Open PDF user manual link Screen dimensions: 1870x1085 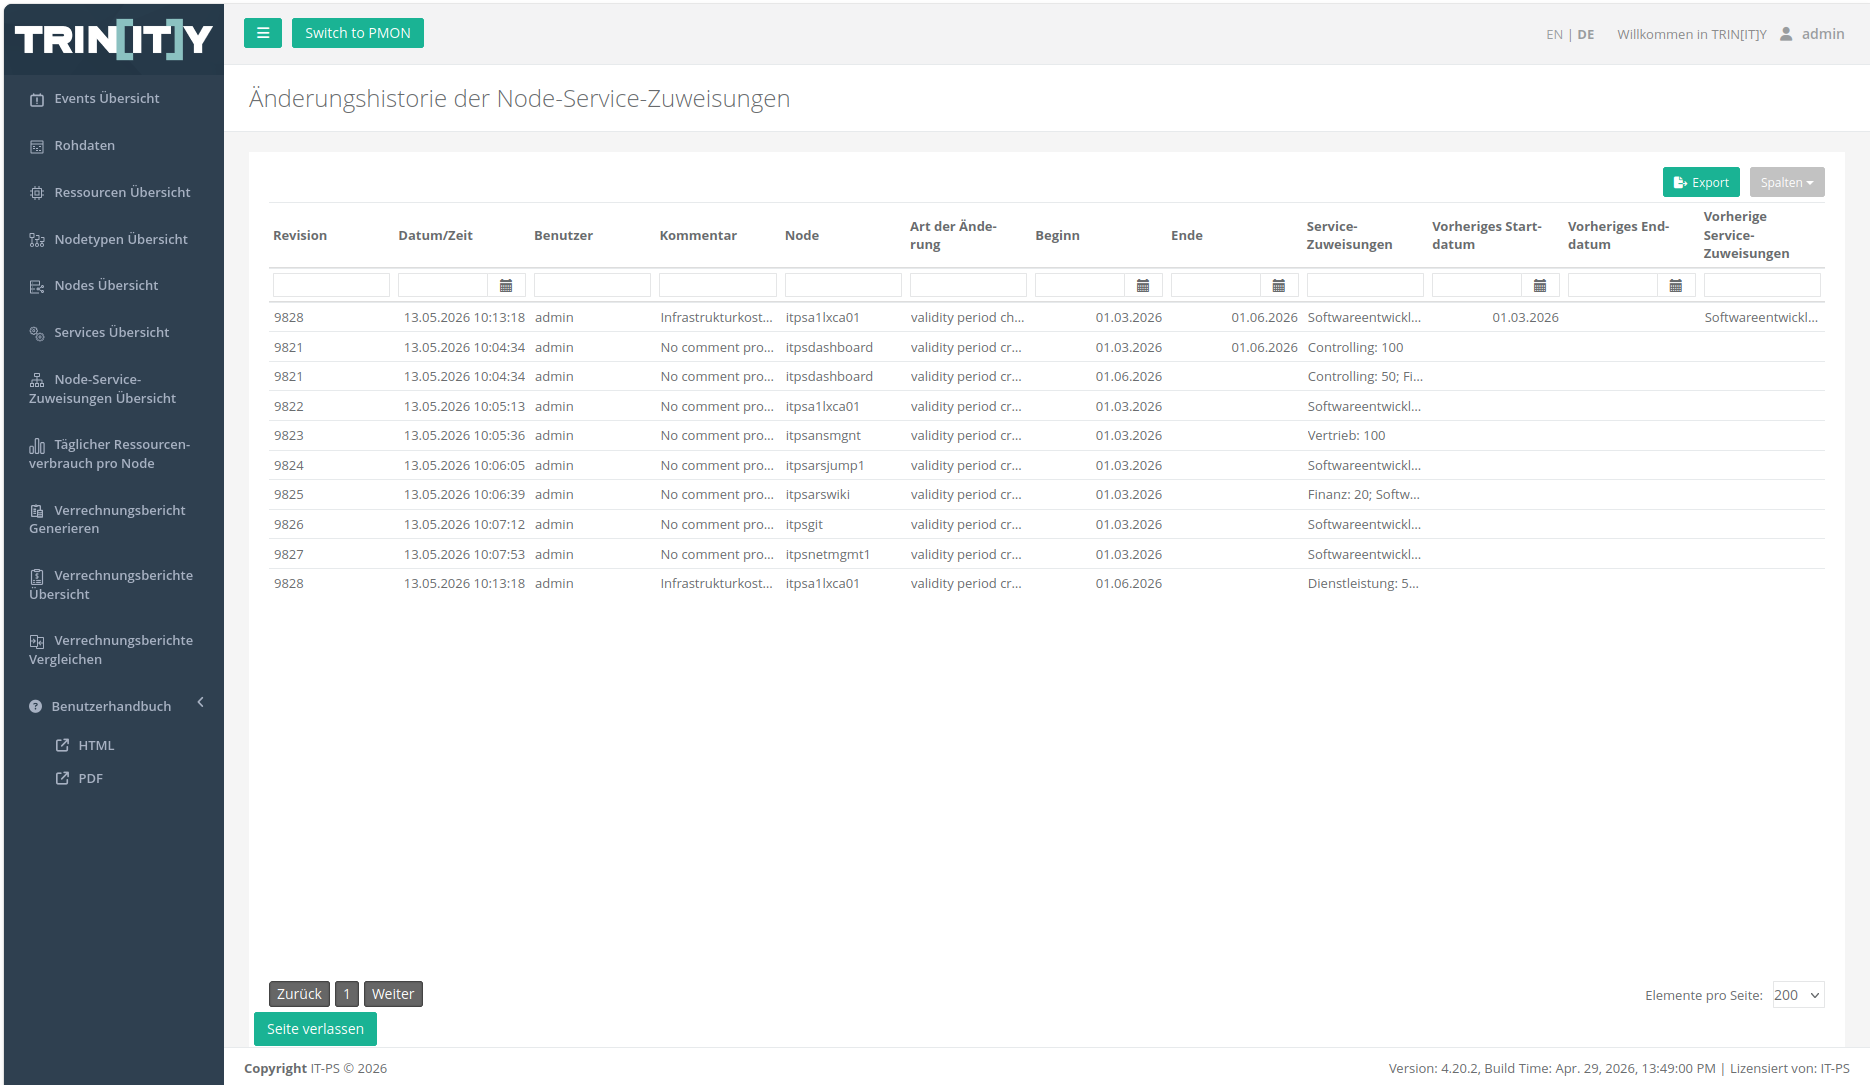point(90,778)
